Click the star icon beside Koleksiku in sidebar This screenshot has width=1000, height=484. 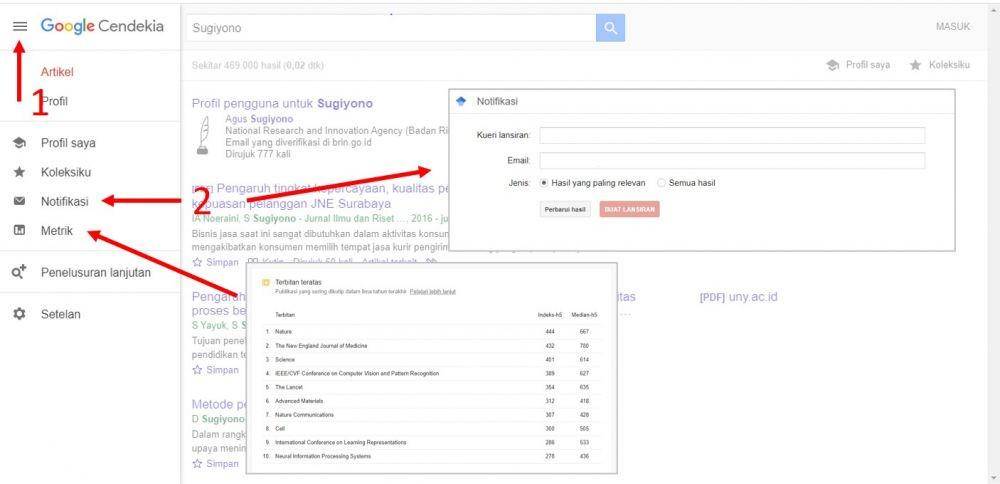coord(20,172)
